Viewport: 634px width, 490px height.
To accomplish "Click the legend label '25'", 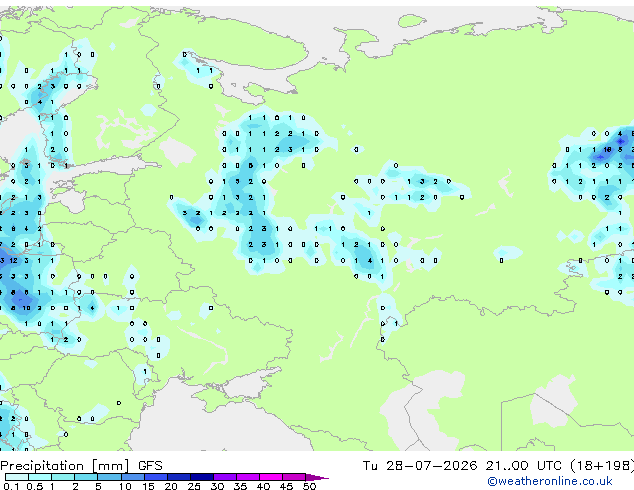I will [x=194, y=486].
